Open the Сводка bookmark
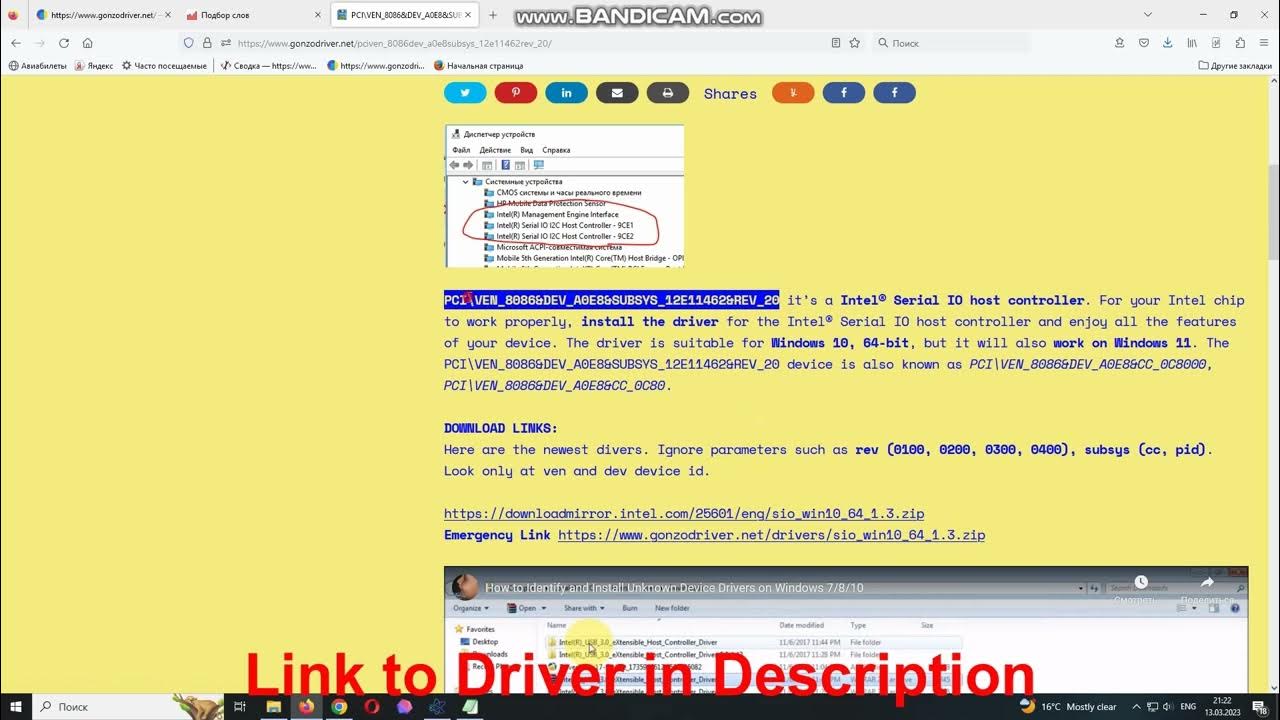Screen dimensions: 1280x720 (267, 66)
